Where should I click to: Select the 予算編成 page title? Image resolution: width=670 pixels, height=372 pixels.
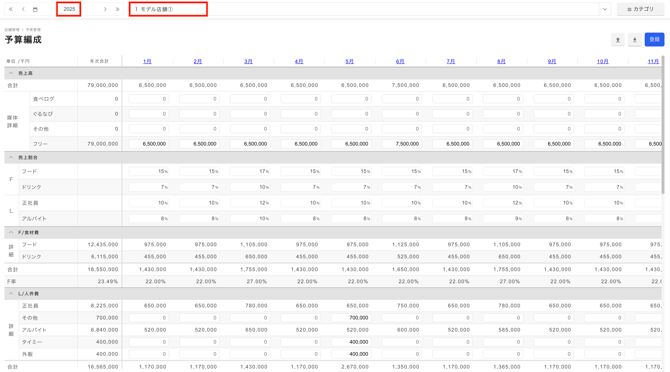[23, 40]
